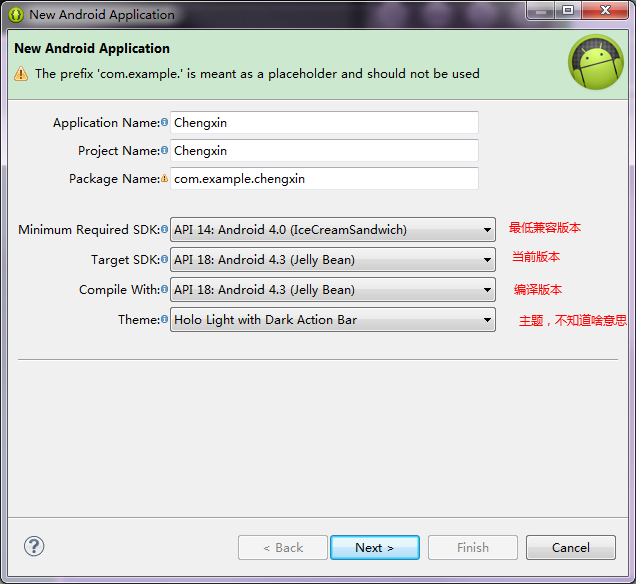Click the info icon next to Target SDK

[x=164, y=259]
